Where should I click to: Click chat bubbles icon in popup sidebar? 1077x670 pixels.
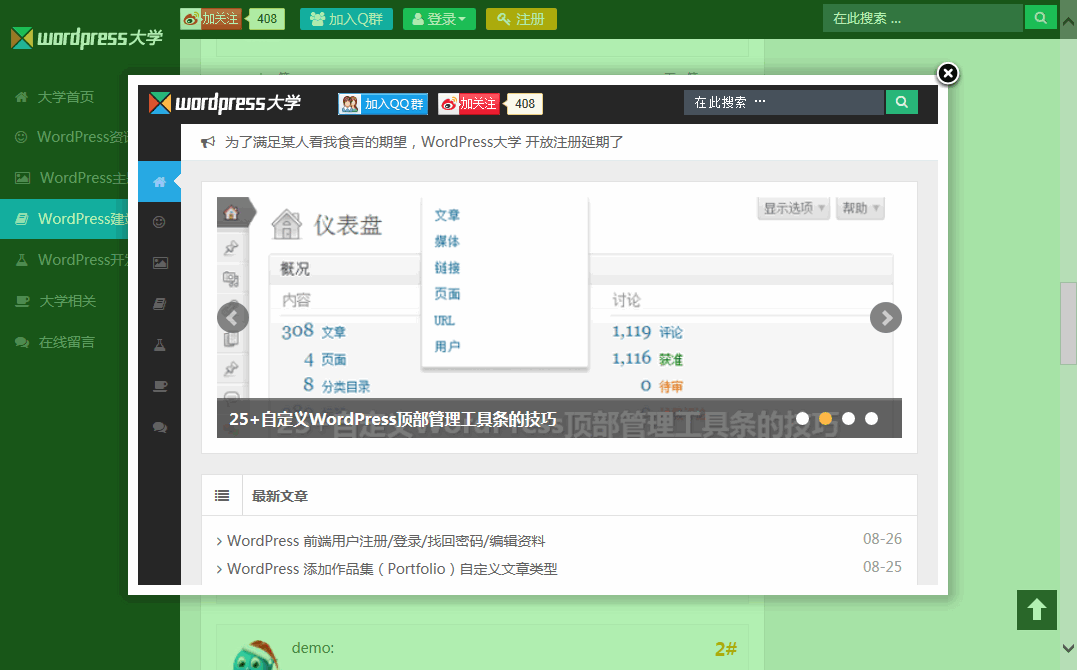[x=160, y=427]
